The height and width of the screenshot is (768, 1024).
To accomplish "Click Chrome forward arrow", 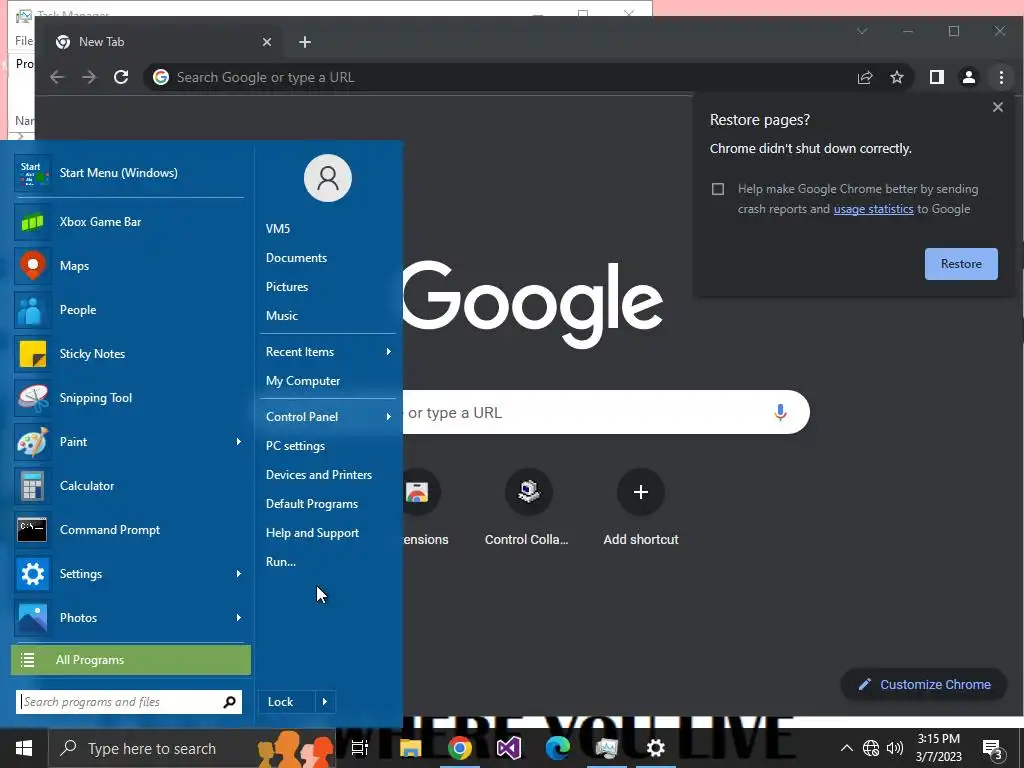I will pos(89,77).
